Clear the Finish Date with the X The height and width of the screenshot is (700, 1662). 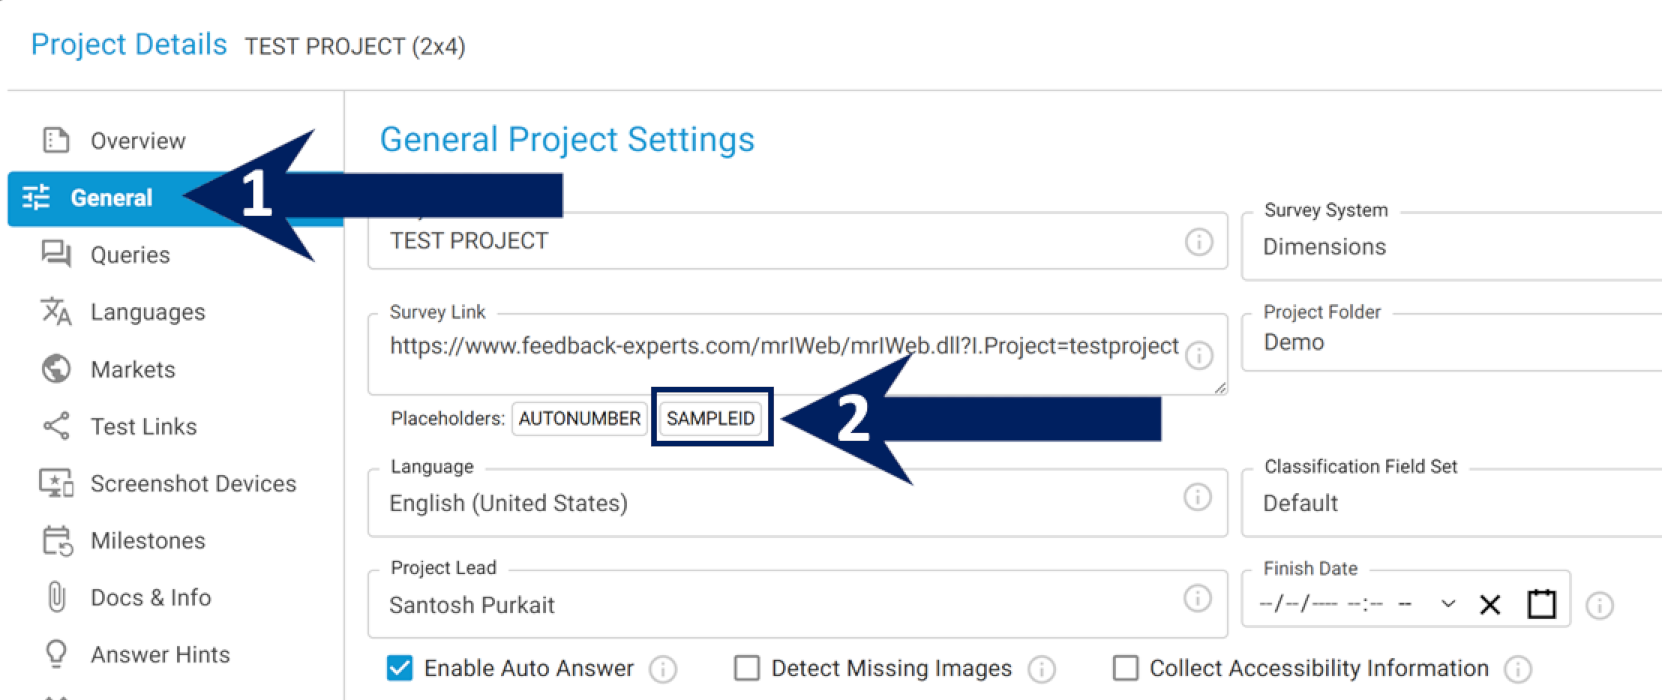[x=1489, y=604]
